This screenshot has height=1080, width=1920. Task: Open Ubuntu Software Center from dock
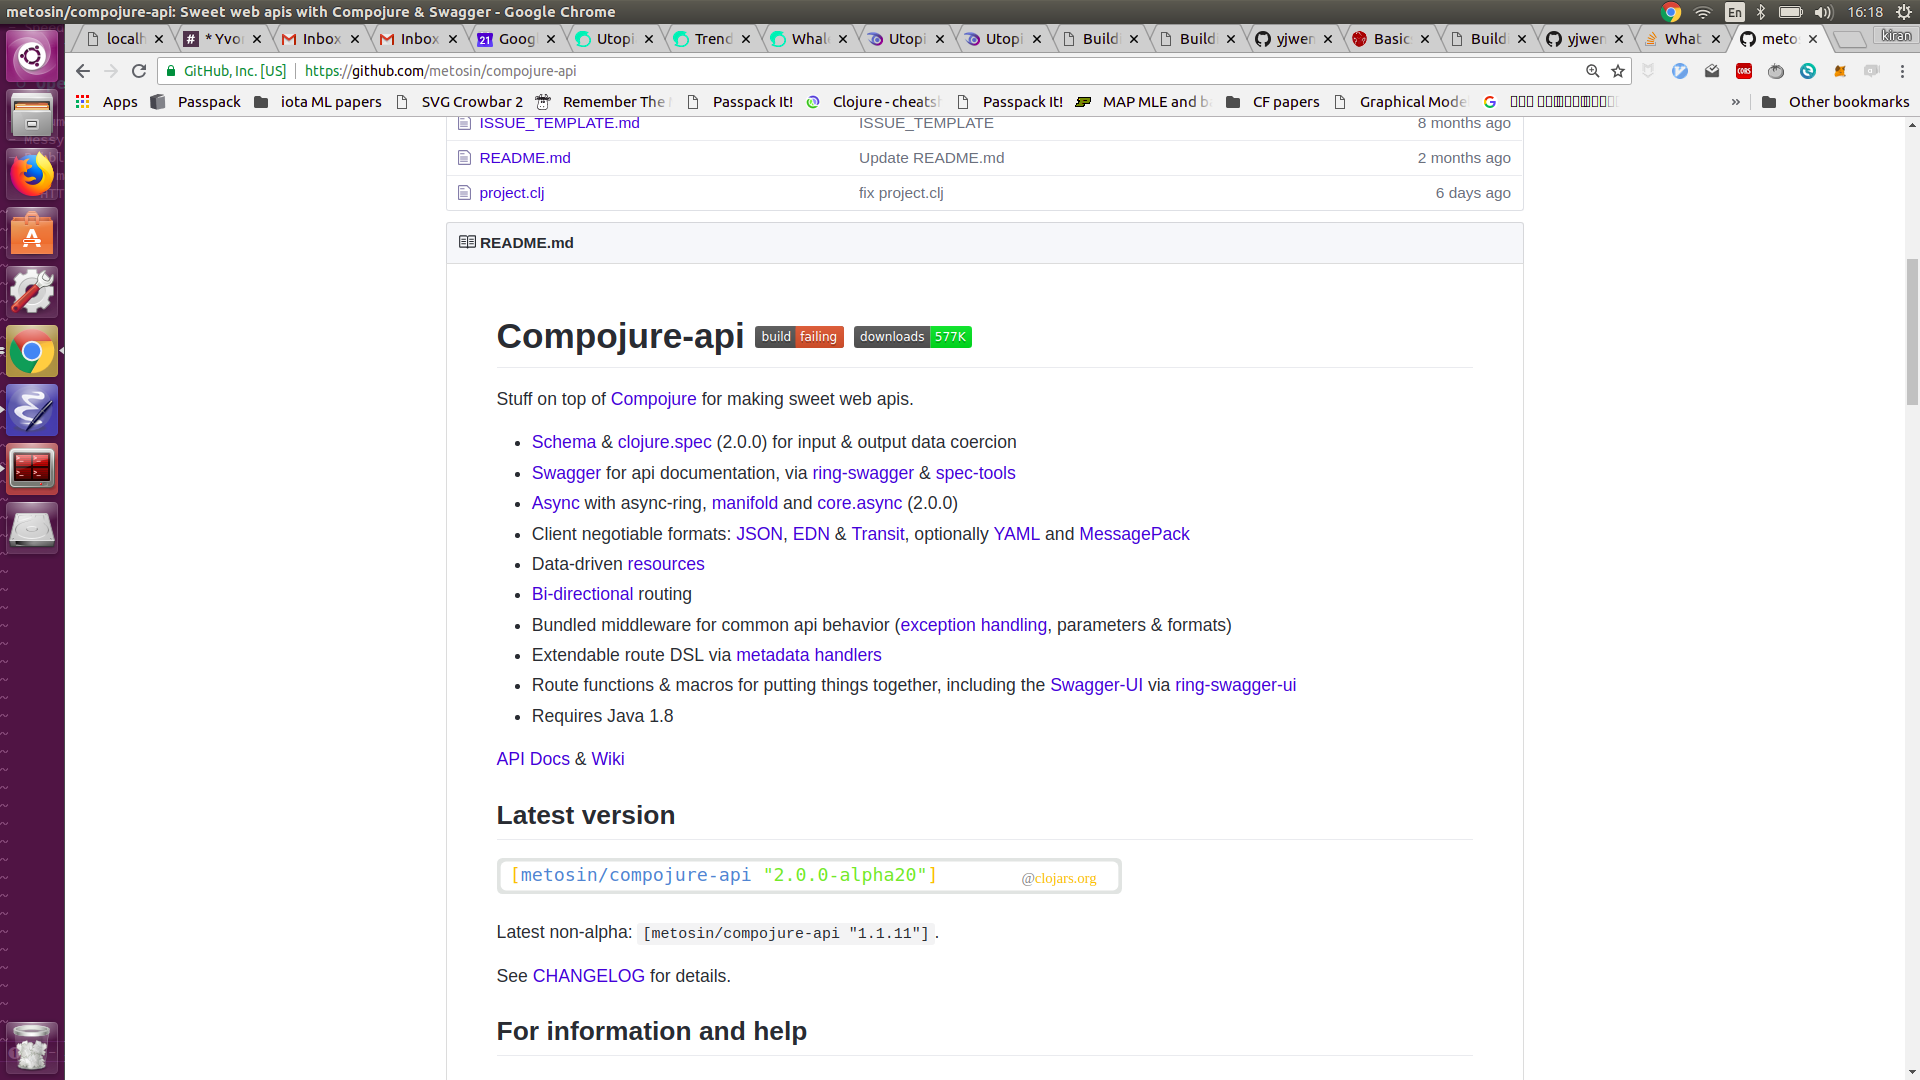click(x=32, y=233)
